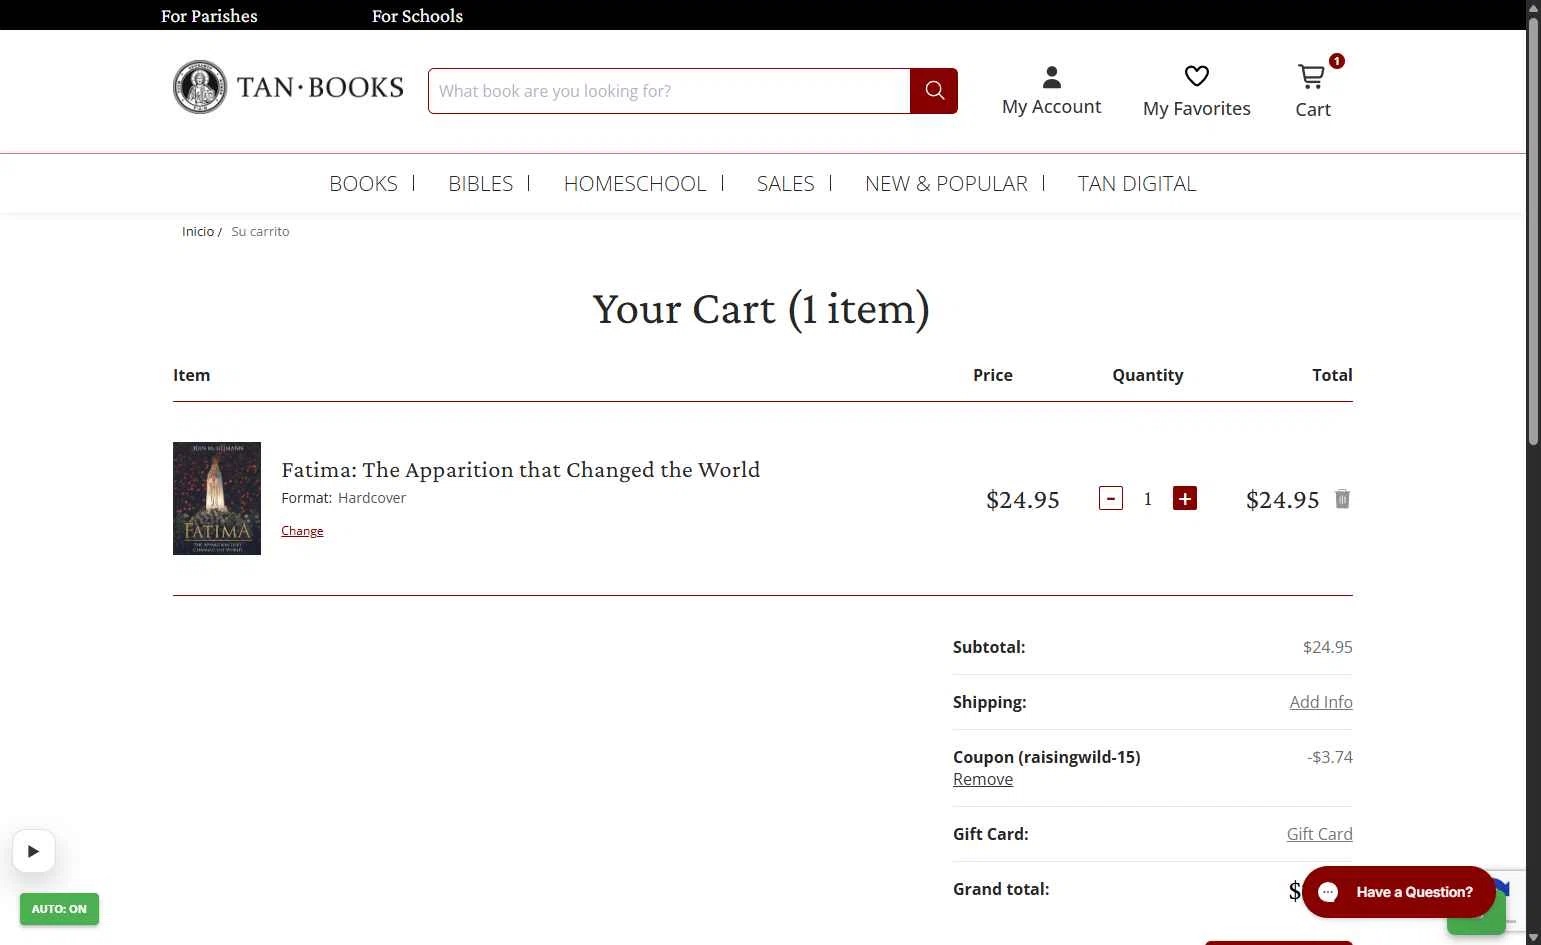
Task: Click the magnifier search button
Action: [934, 91]
